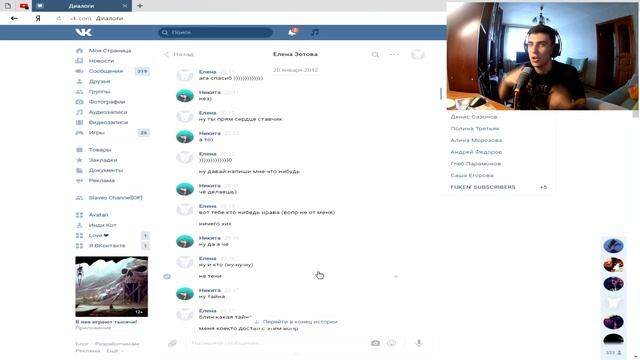The height and width of the screenshot is (360, 640).
Task: Record voice message with microphone icon
Action: click(419, 343)
